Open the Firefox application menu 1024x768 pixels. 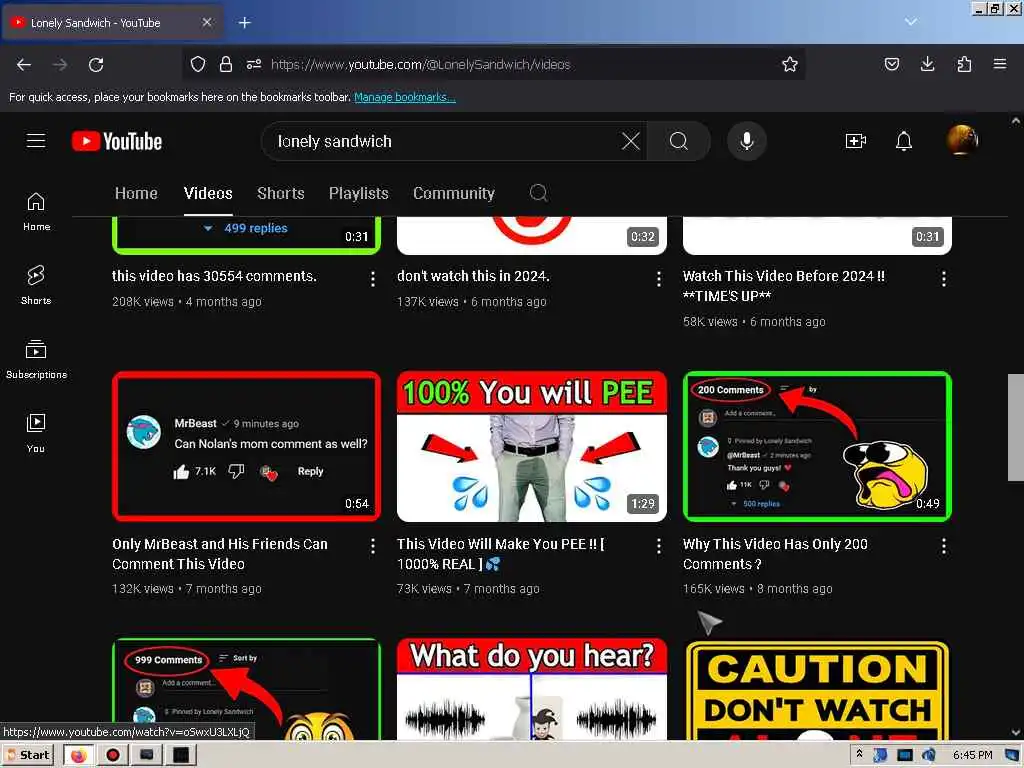click(x=1000, y=64)
